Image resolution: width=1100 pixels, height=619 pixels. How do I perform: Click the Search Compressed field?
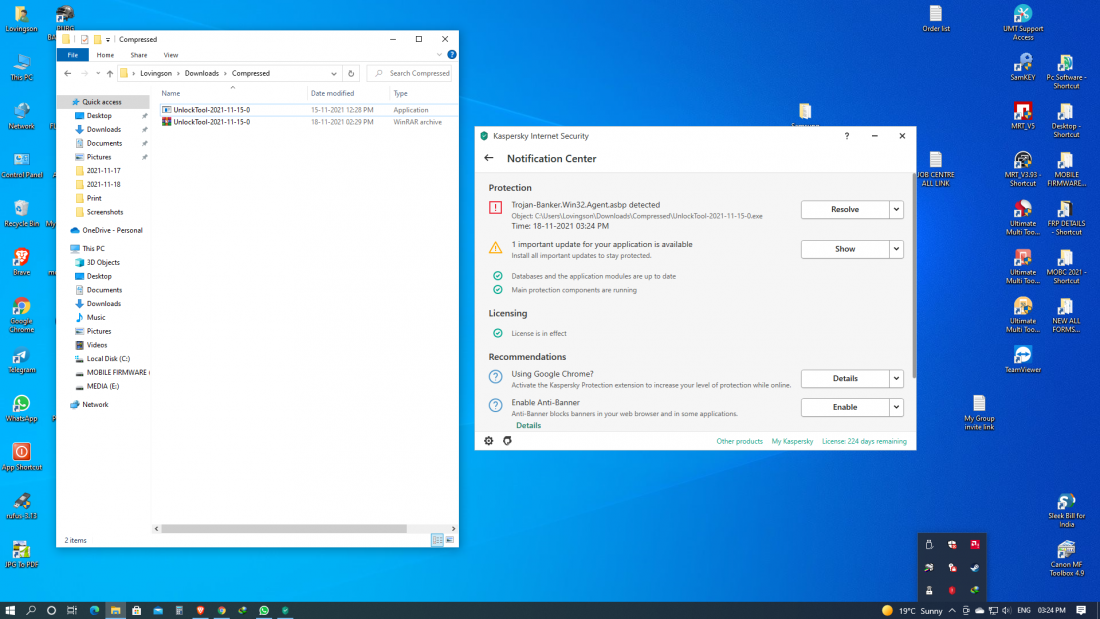pyautogui.click(x=410, y=73)
